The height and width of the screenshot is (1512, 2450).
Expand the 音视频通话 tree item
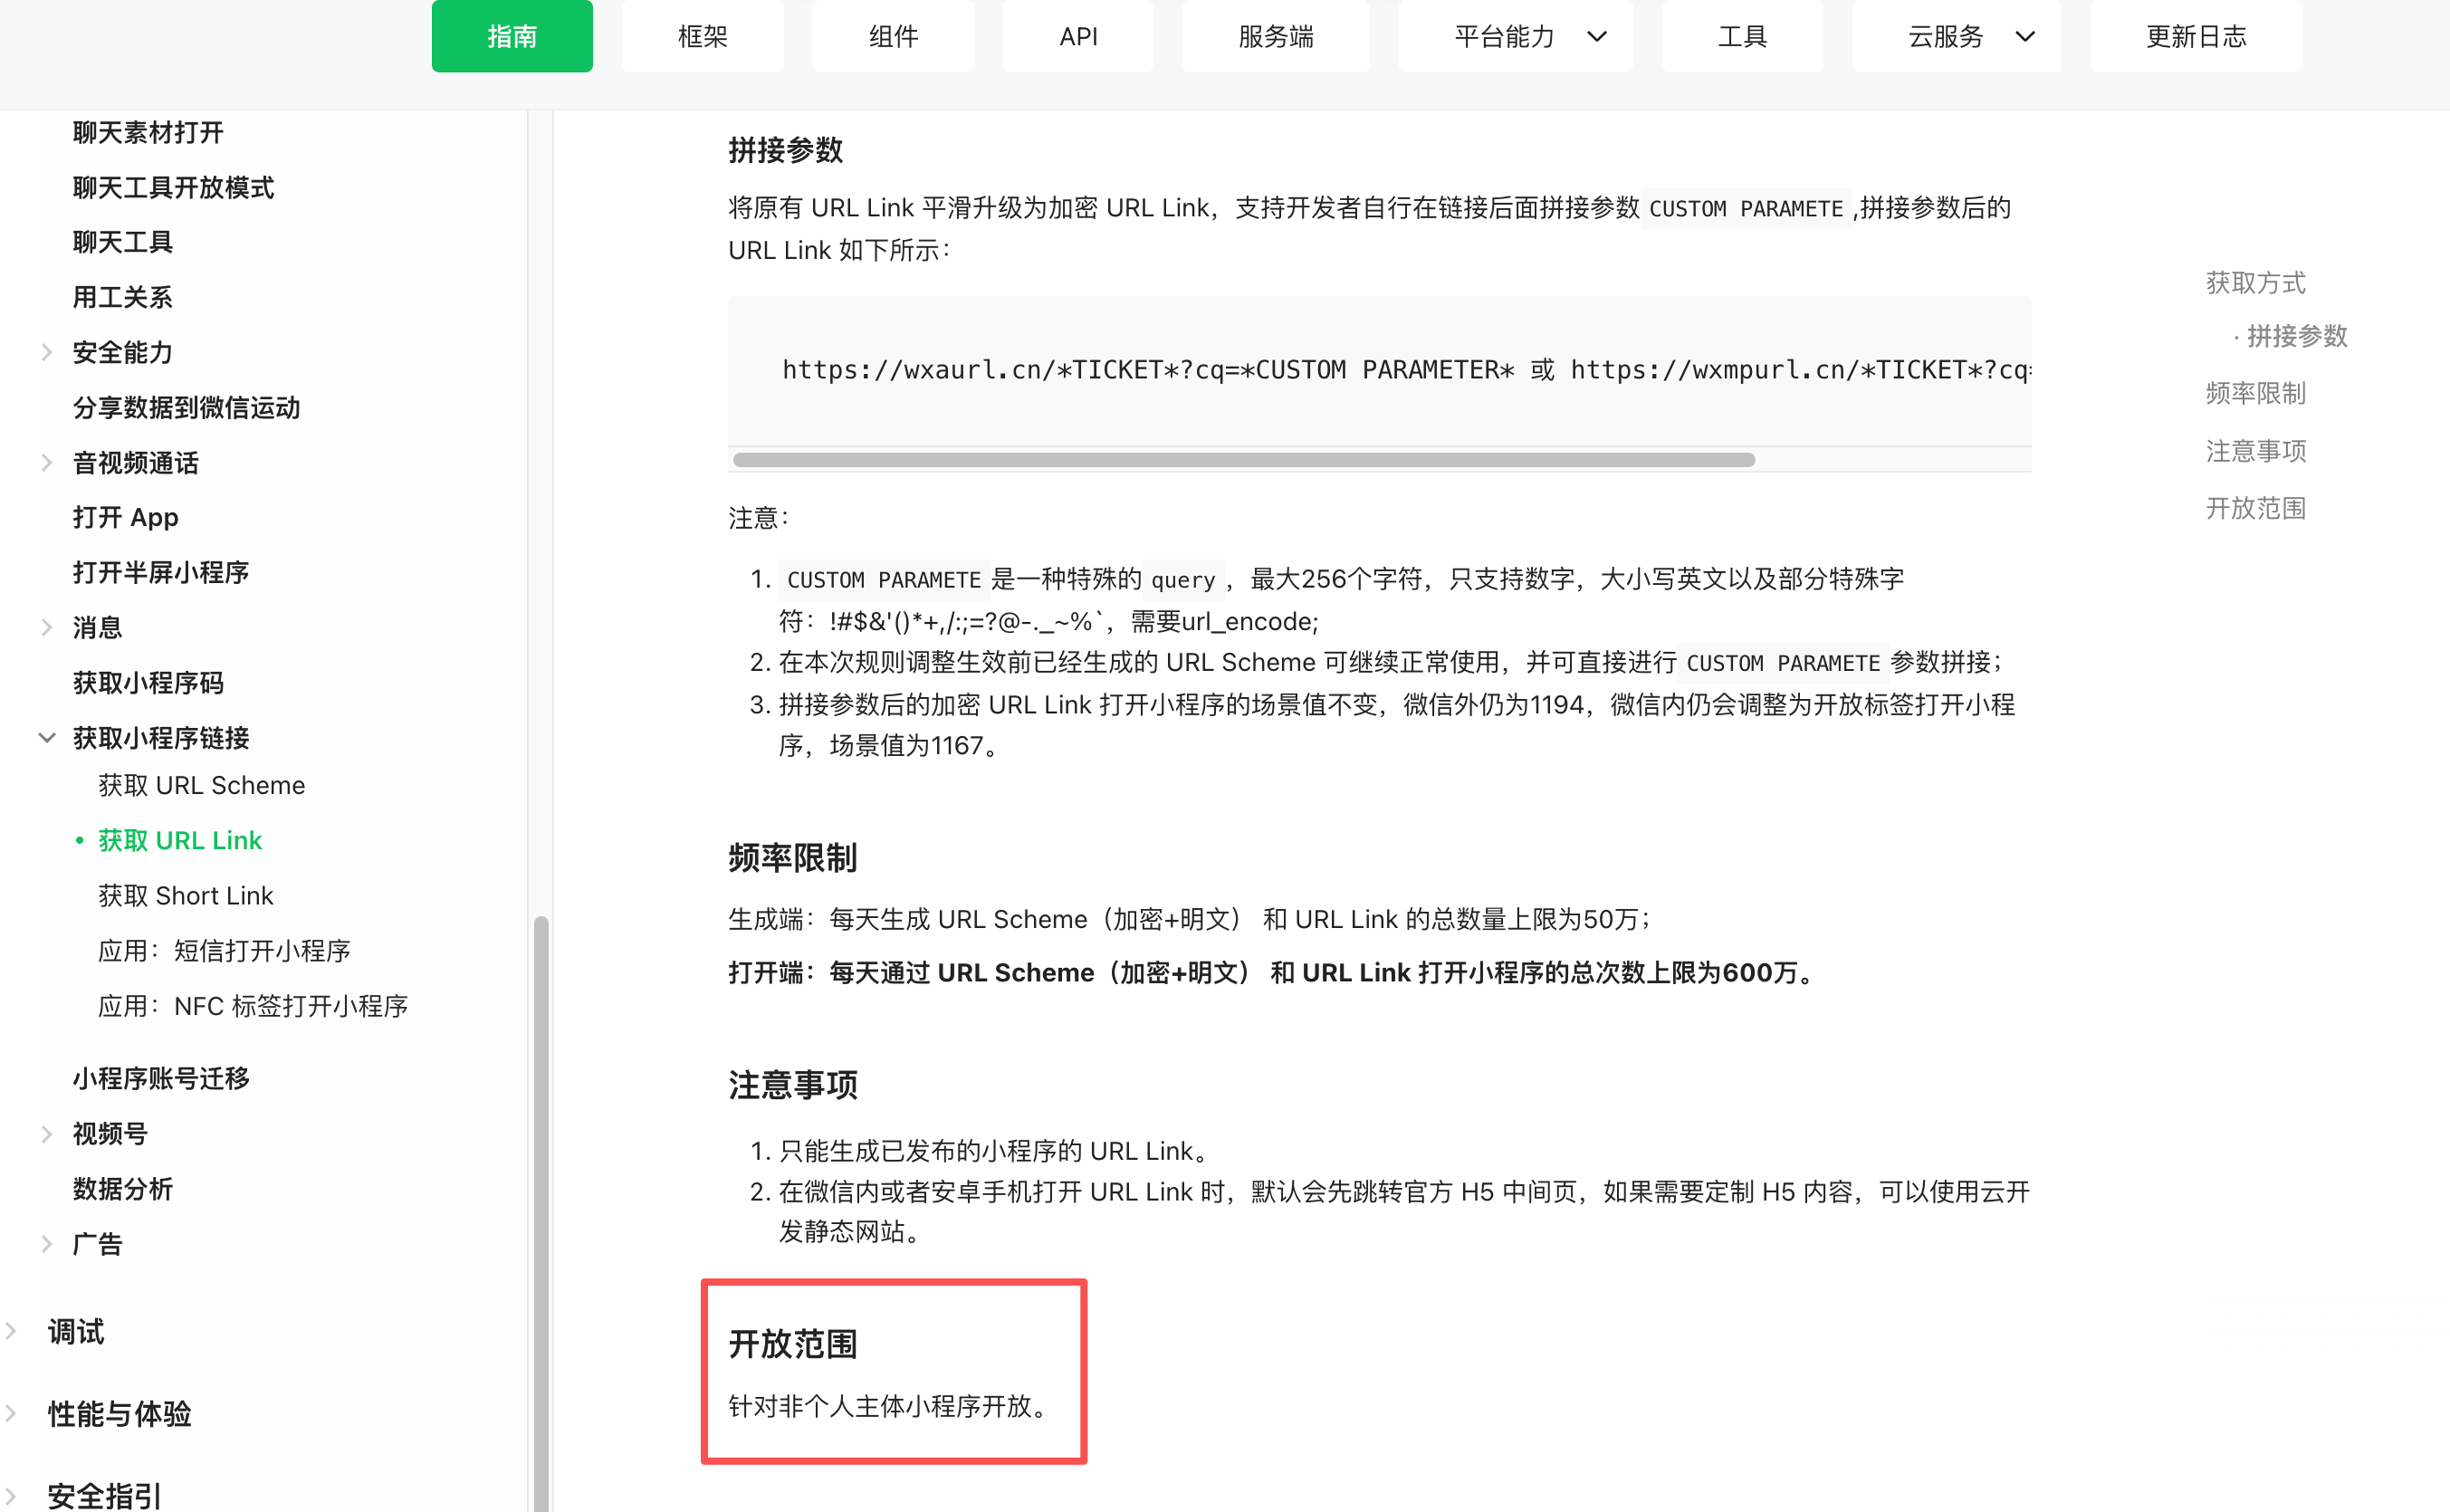click(x=46, y=463)
